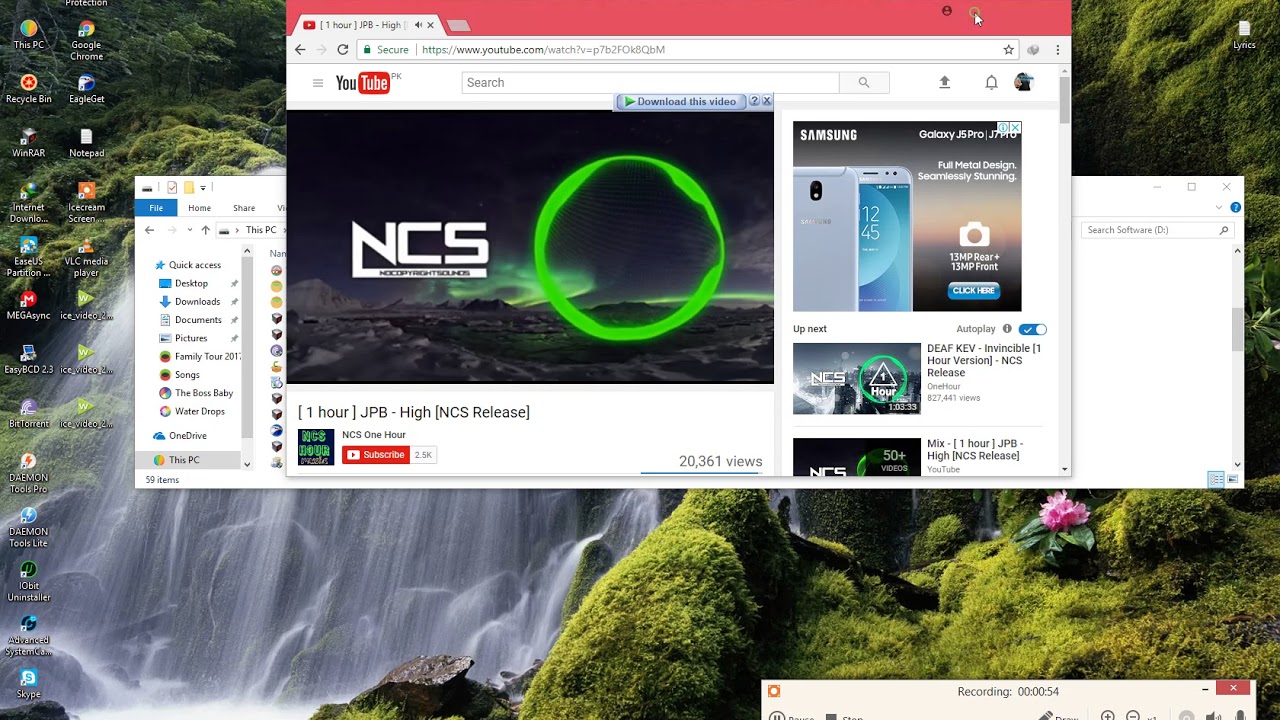Open the YouTube hamburger guide menu
This screenshot has width=1280, height=720.
coord(318,83)
